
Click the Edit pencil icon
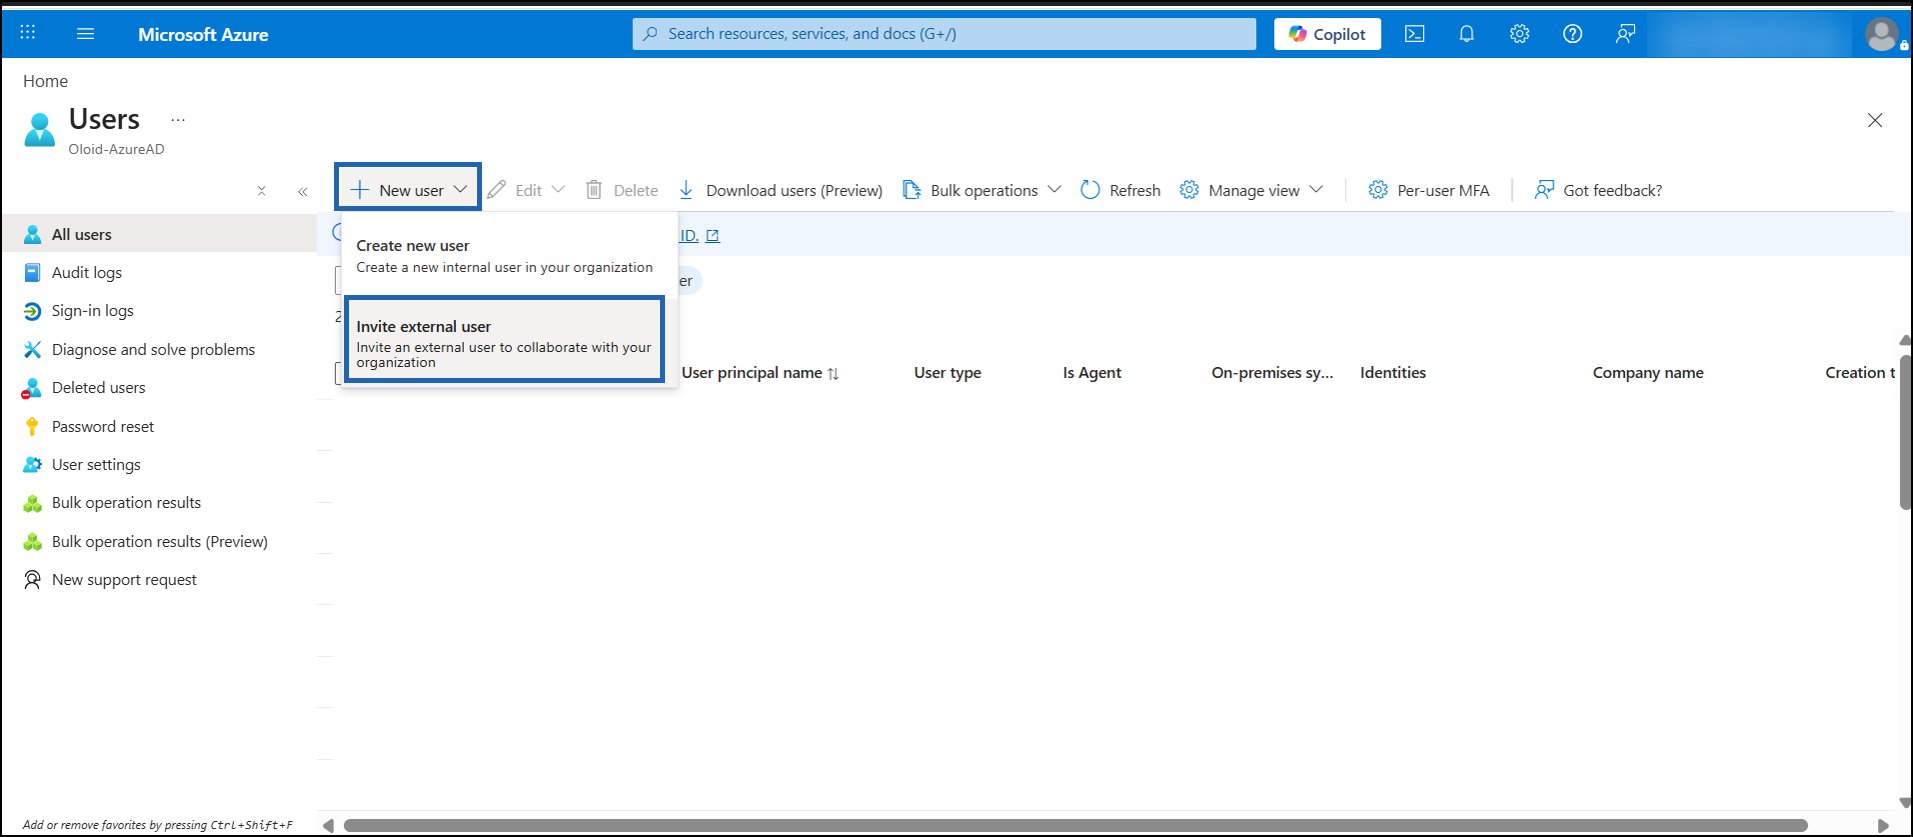[x=496, y=190]
